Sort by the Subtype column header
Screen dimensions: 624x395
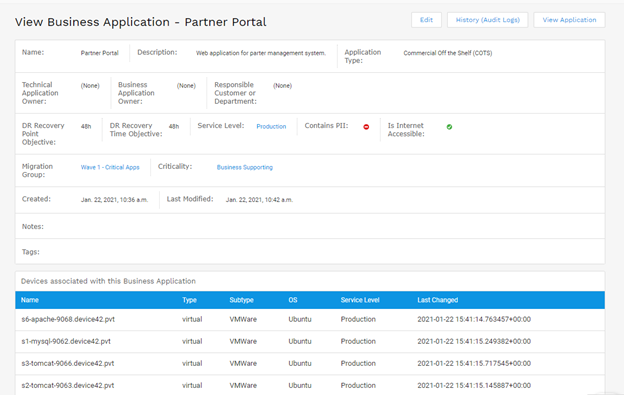pyautogui.click(x=242, y=300)
